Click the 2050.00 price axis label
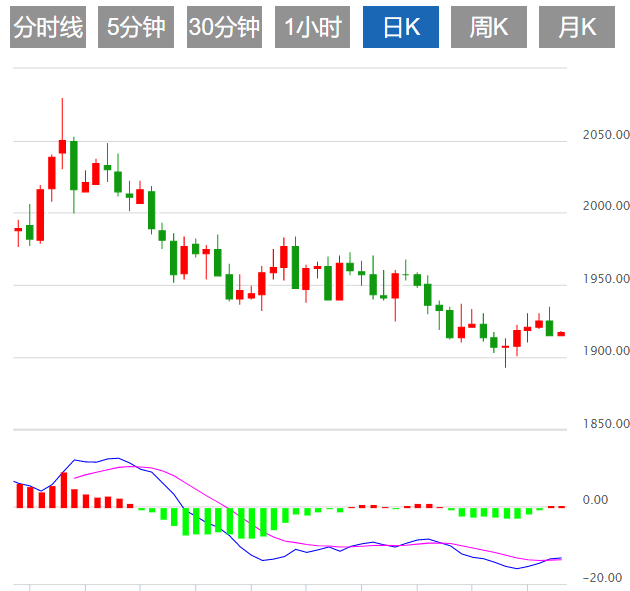Image resolution: width=630 pixels, height=591 pixels. click(606, 135)
